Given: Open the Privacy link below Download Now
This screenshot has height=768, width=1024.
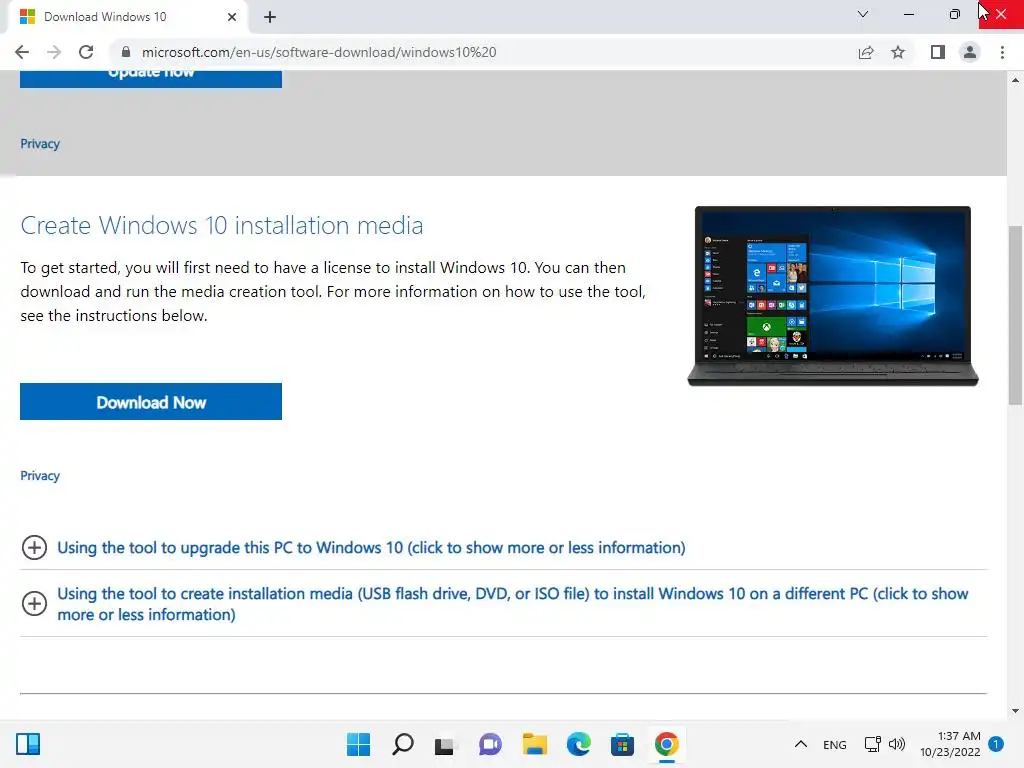Looking at the screenshot, I should tap(40, 475).
